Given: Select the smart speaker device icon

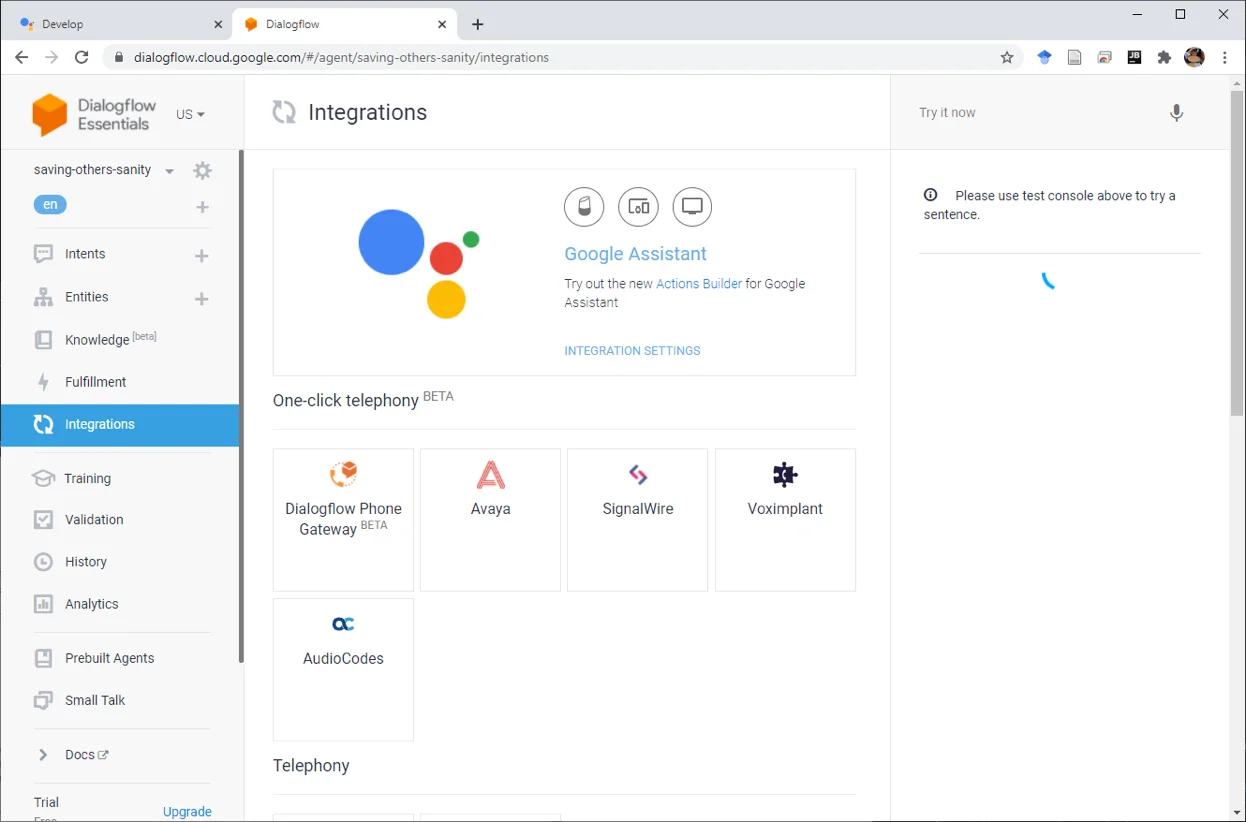Looking at the screenshot, I should 584,207.
